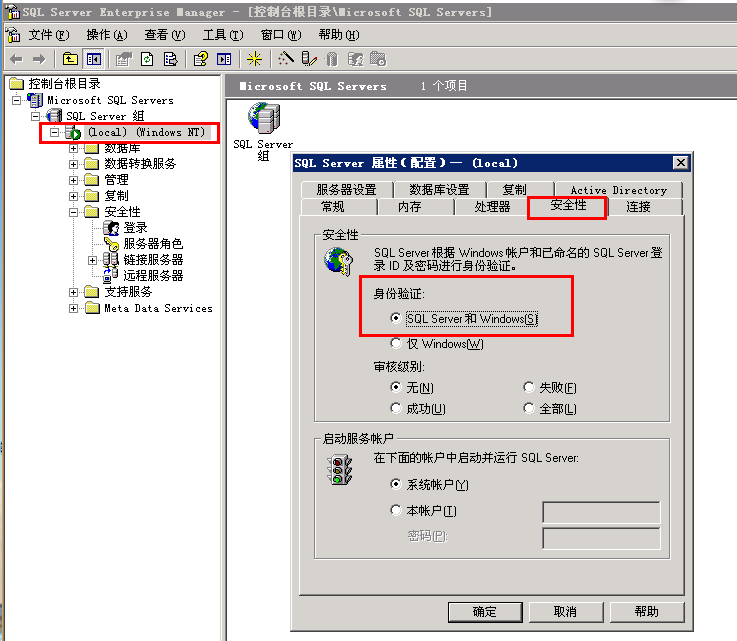Click the last toolbar icon for new job
737x641 pixels.
point(378,59)
